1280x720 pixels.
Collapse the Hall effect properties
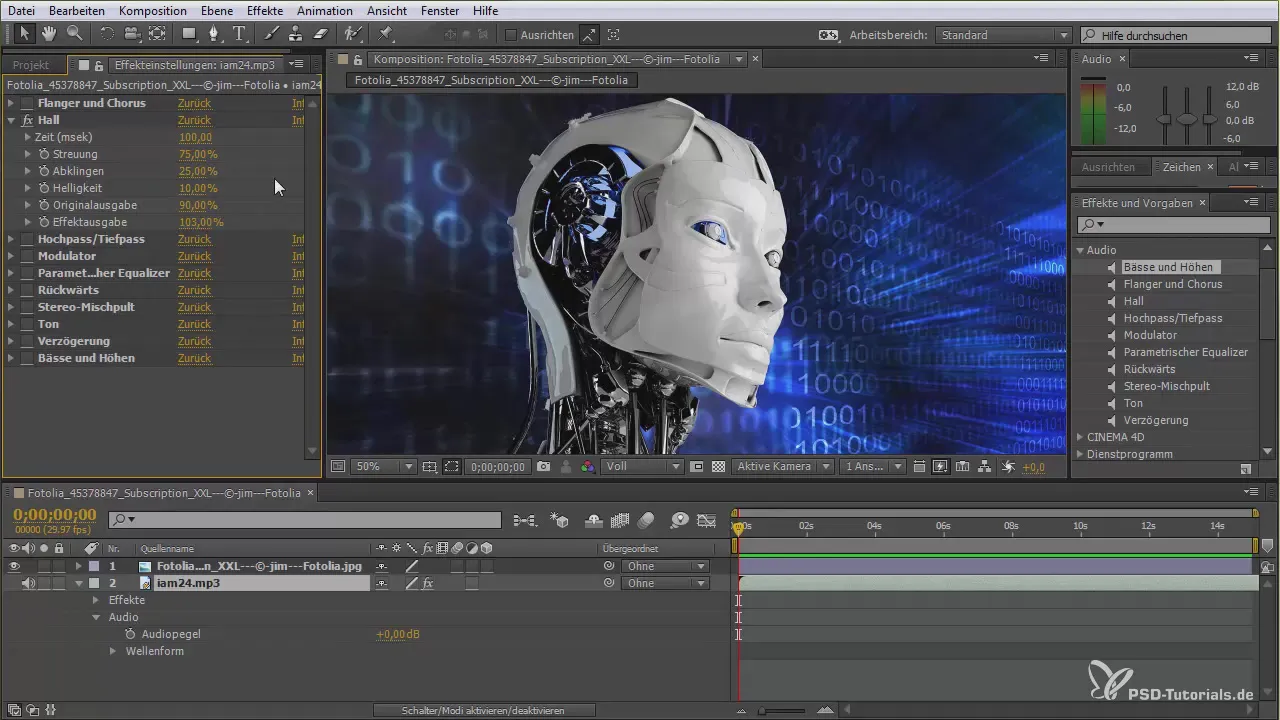click(11, 120)
